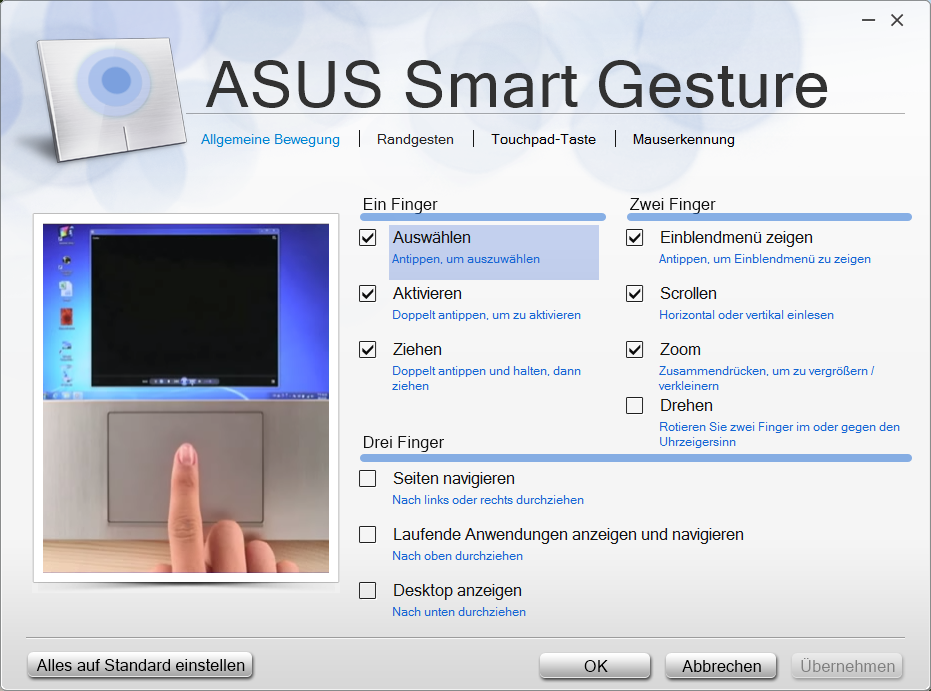The height and width of the screenshot is (691, 931).
Task: Enable Seiten navigieren checkbox
Action: pyautogui.click(x=368, y=478)
